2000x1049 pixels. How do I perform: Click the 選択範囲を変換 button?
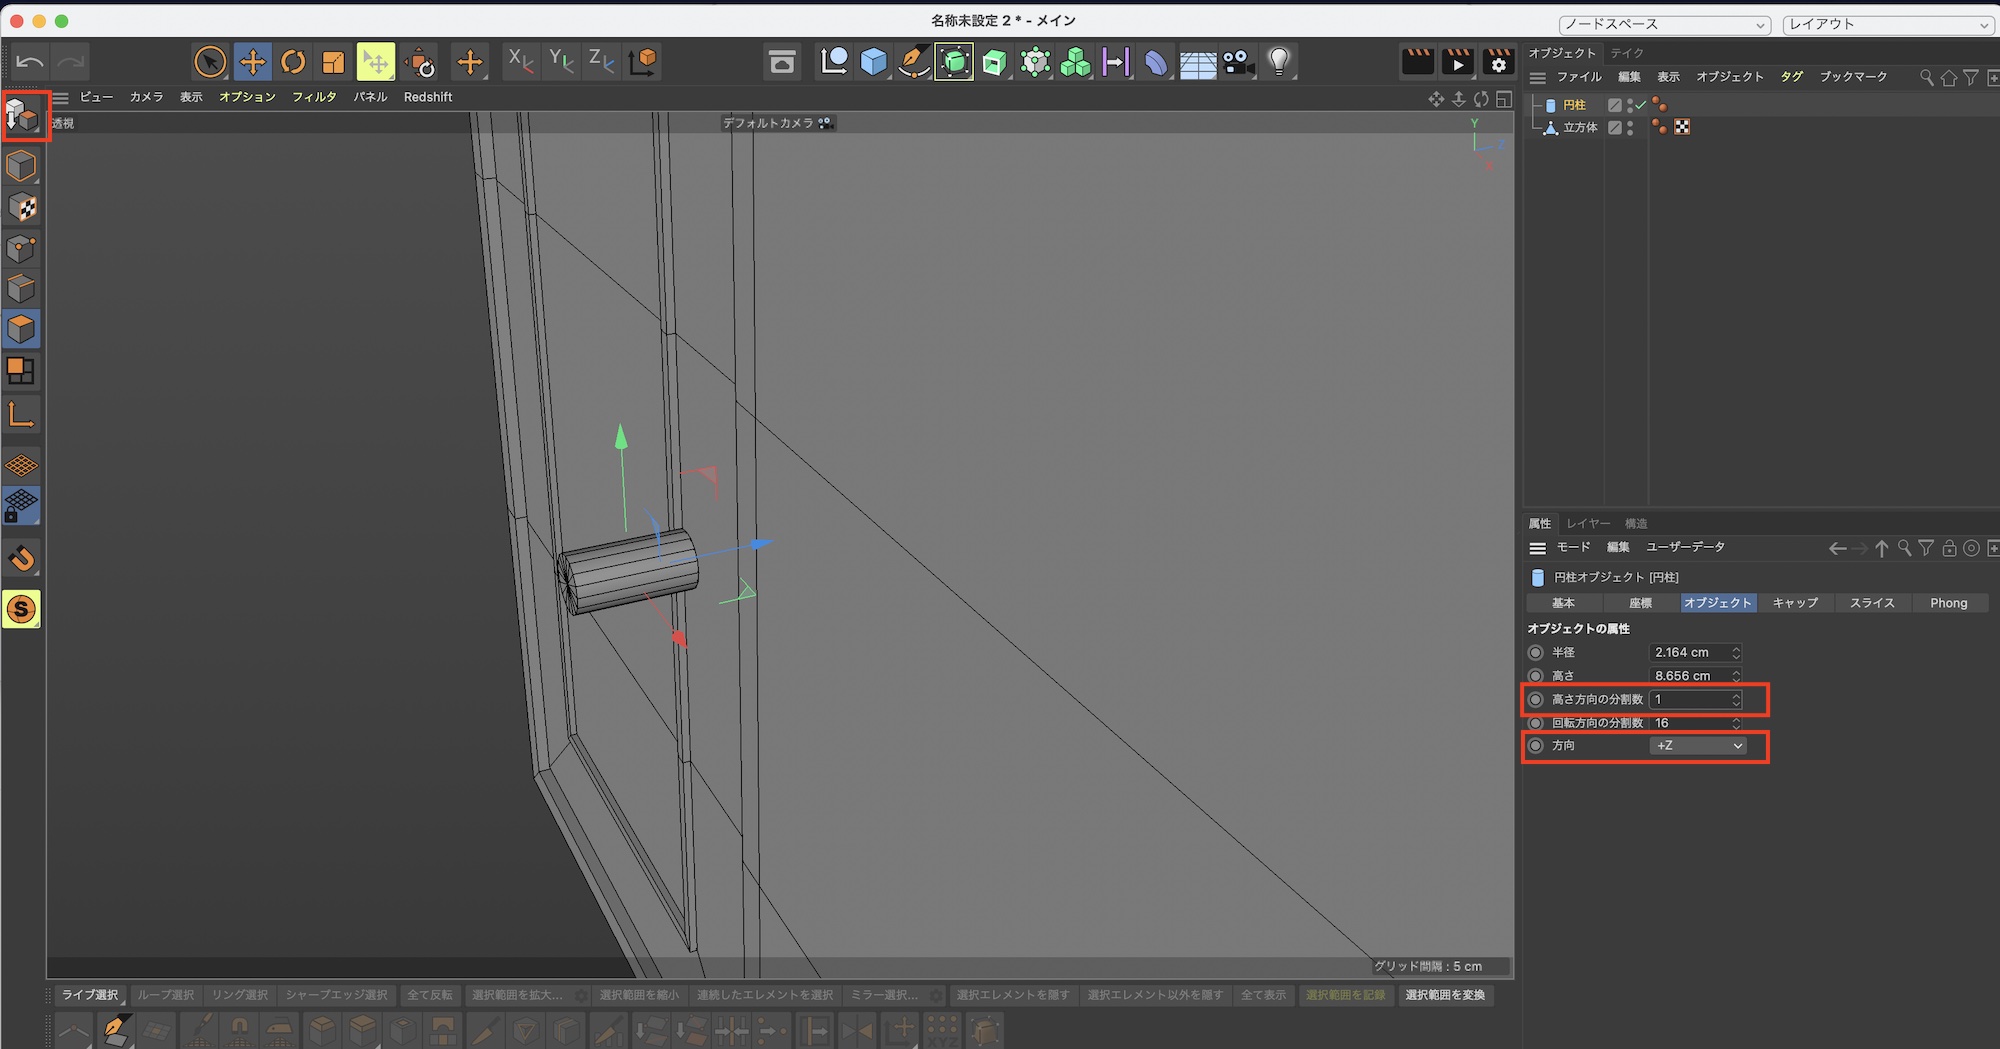click(1445, 995)
